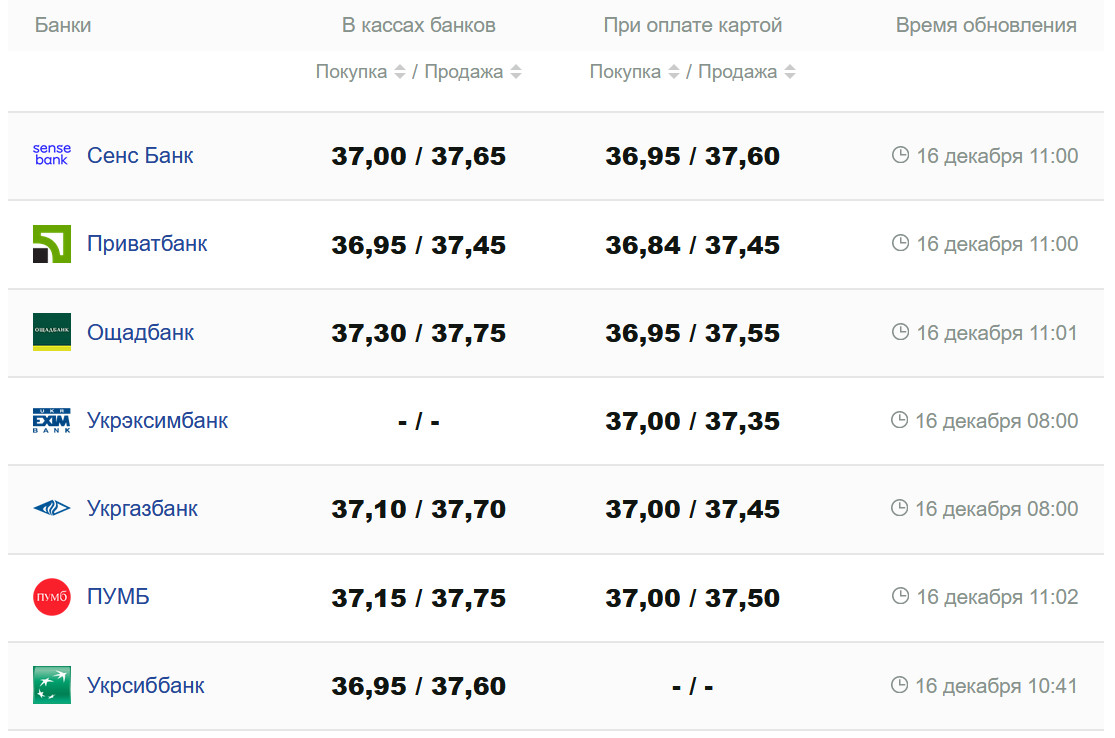The image size is (1115, 738).
Task: Open the Укрсиббанк link
Action: (x=145, y=685)
